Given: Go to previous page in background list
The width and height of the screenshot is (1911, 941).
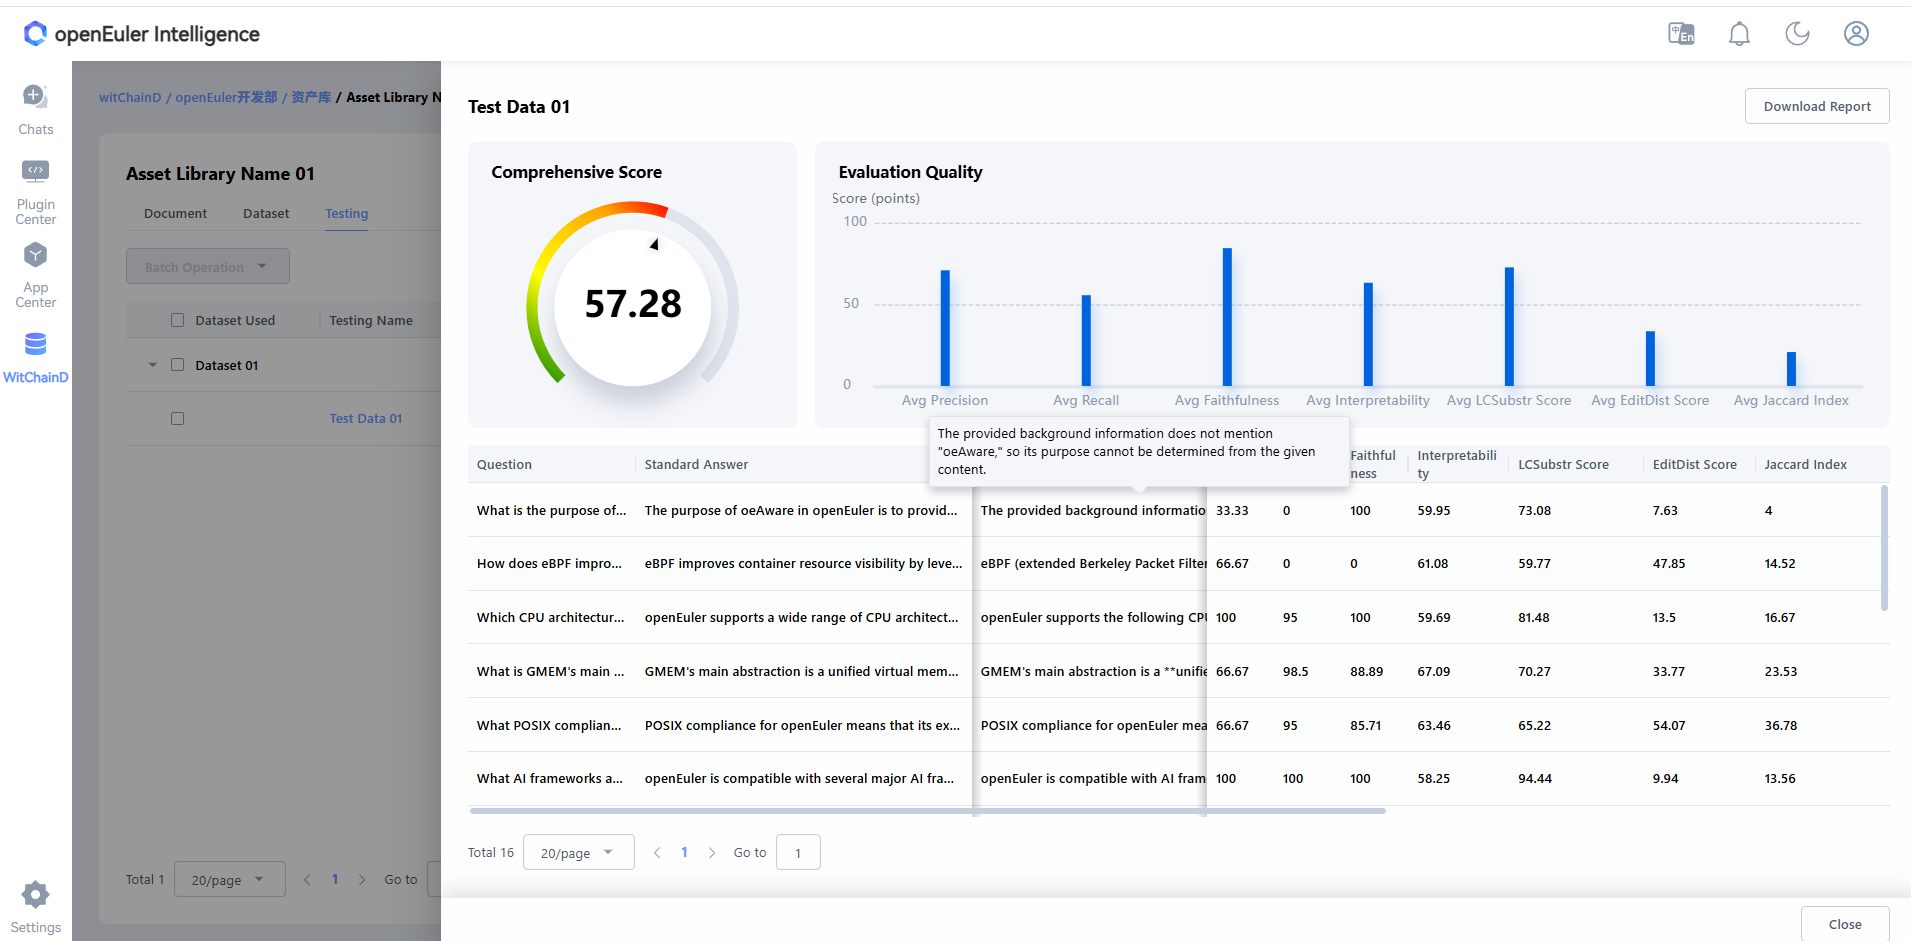Looking at the screenshot, I should tap(307, 880).
